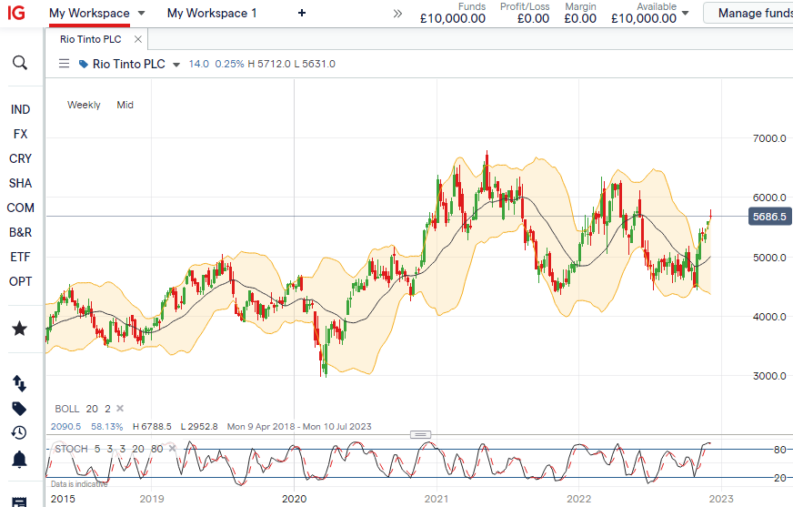Open the price tag icon in sidebar
Screen dimensions: 793x507
19,408
